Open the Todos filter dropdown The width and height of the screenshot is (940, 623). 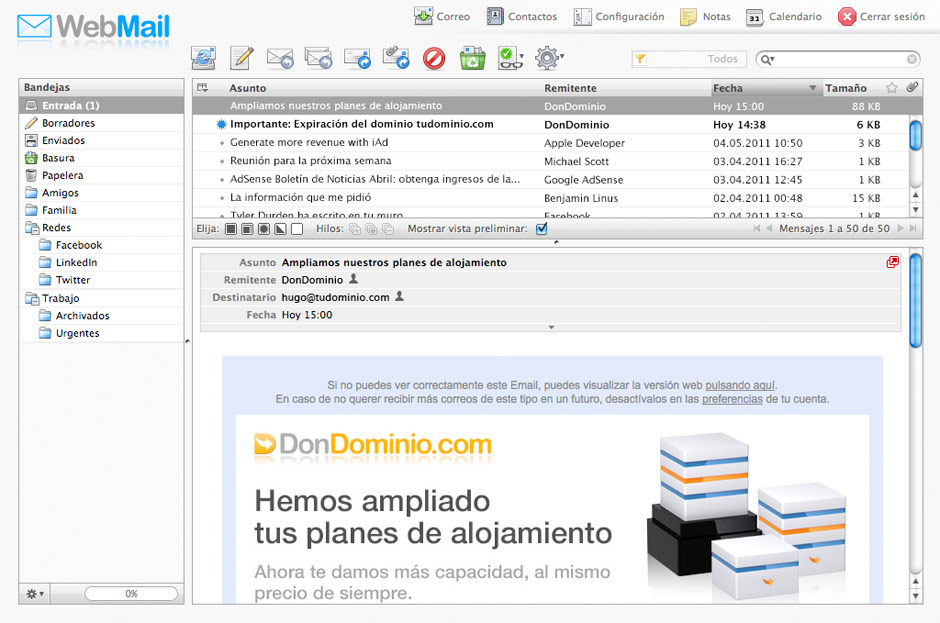pos(689,59)
